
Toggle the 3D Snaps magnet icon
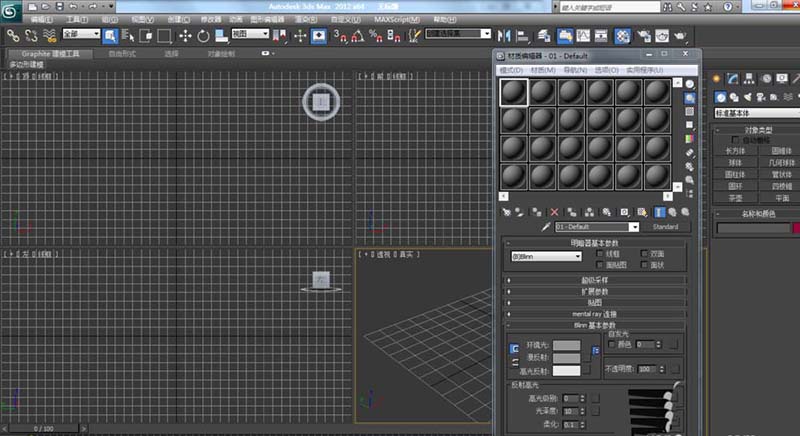pyautogui.click(x=340, y=36)
